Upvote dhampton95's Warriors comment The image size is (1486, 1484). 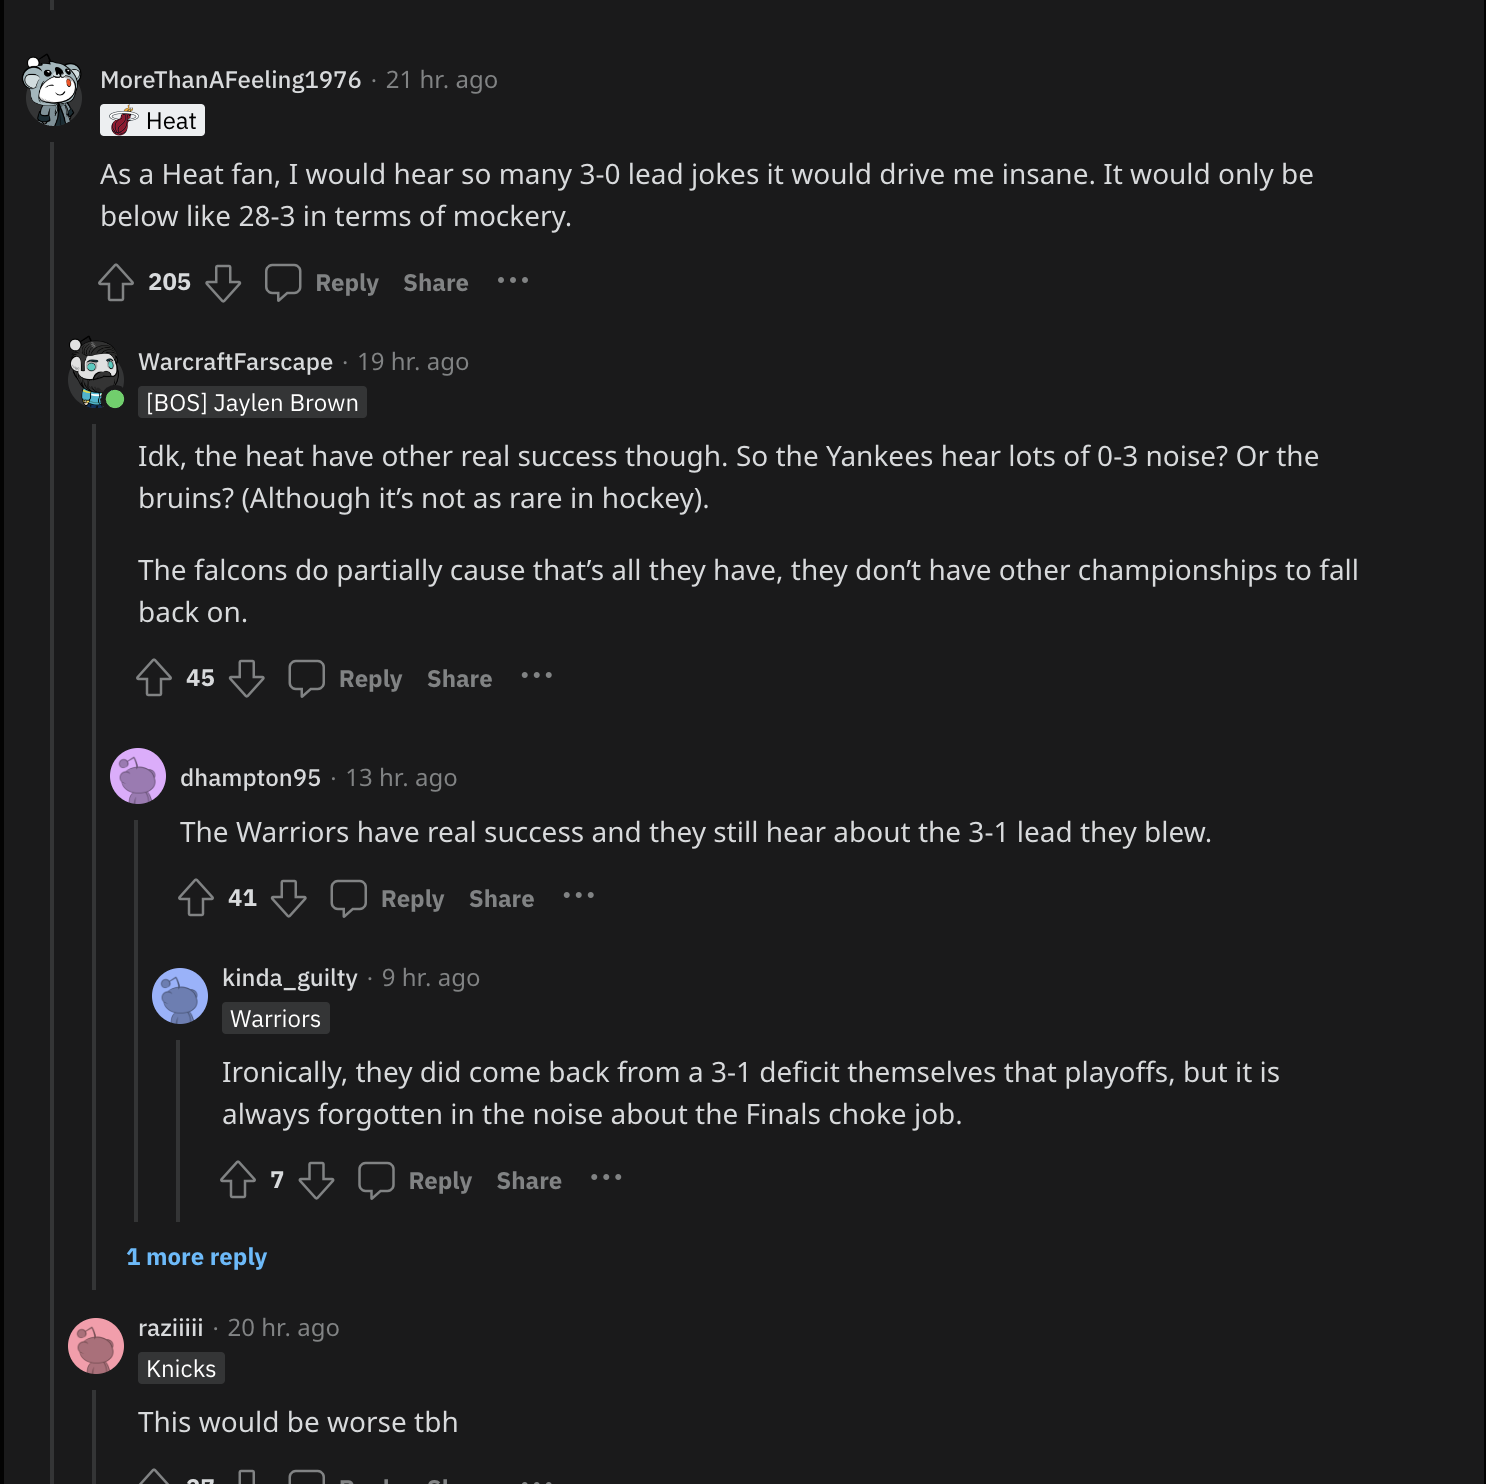196,898
